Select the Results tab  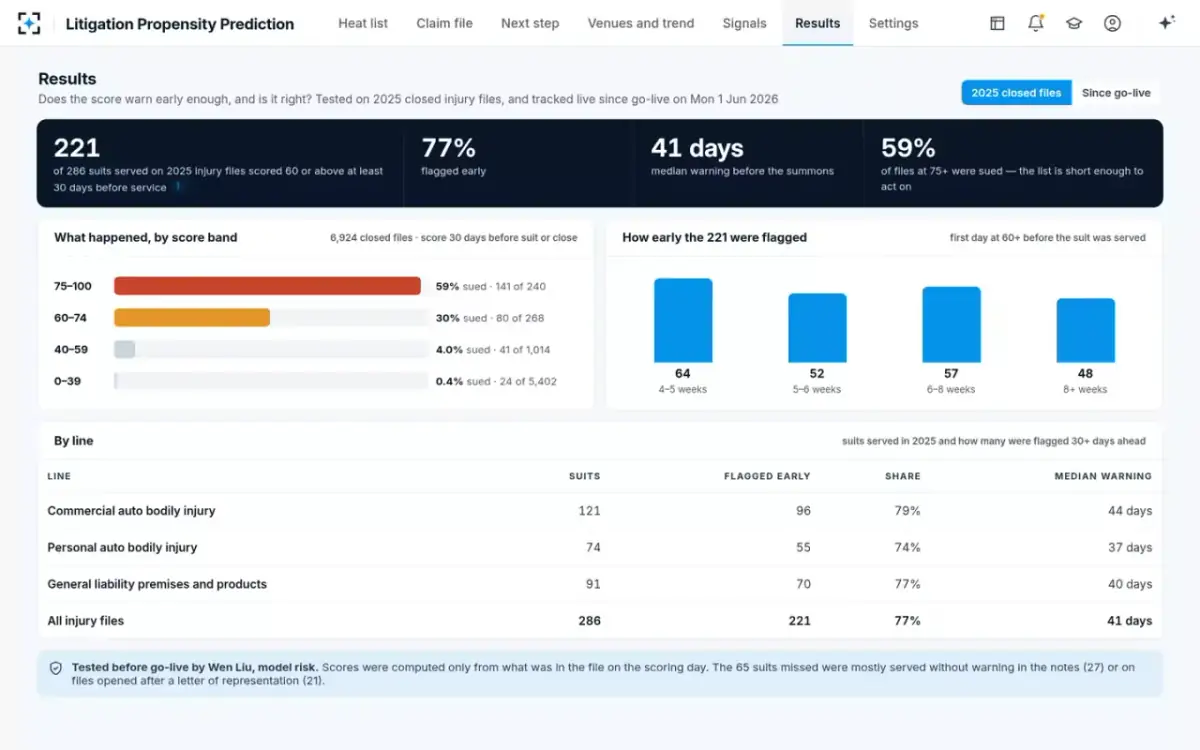coord(818,23)
